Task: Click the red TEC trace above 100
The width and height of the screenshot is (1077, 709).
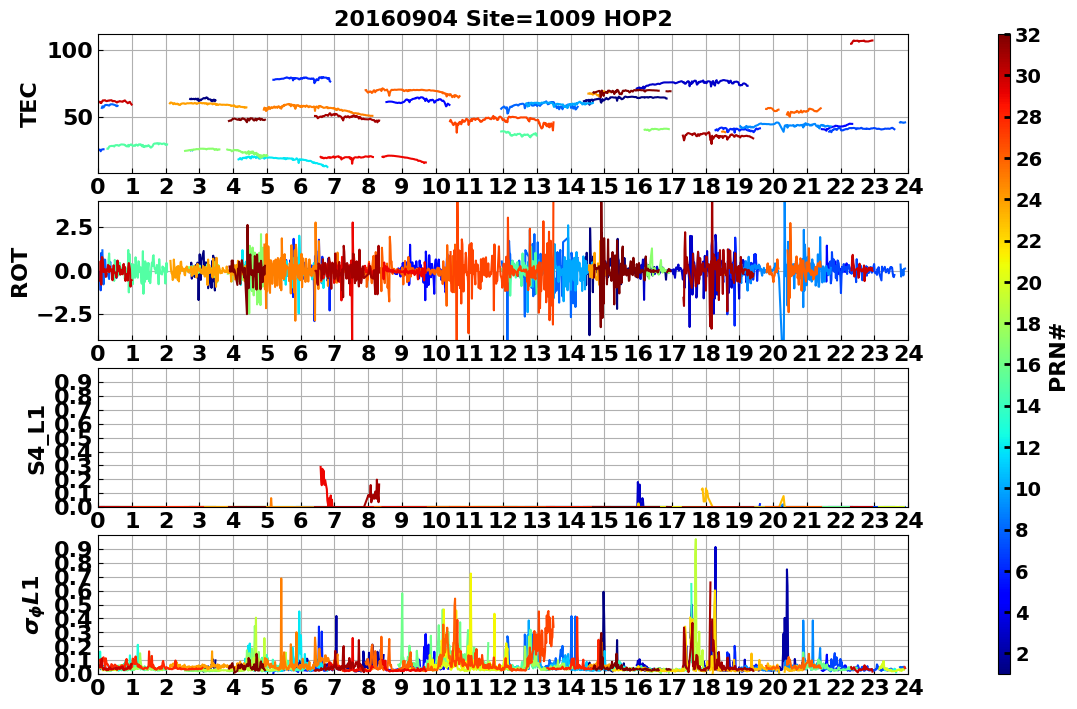Action: coord(861,41)
